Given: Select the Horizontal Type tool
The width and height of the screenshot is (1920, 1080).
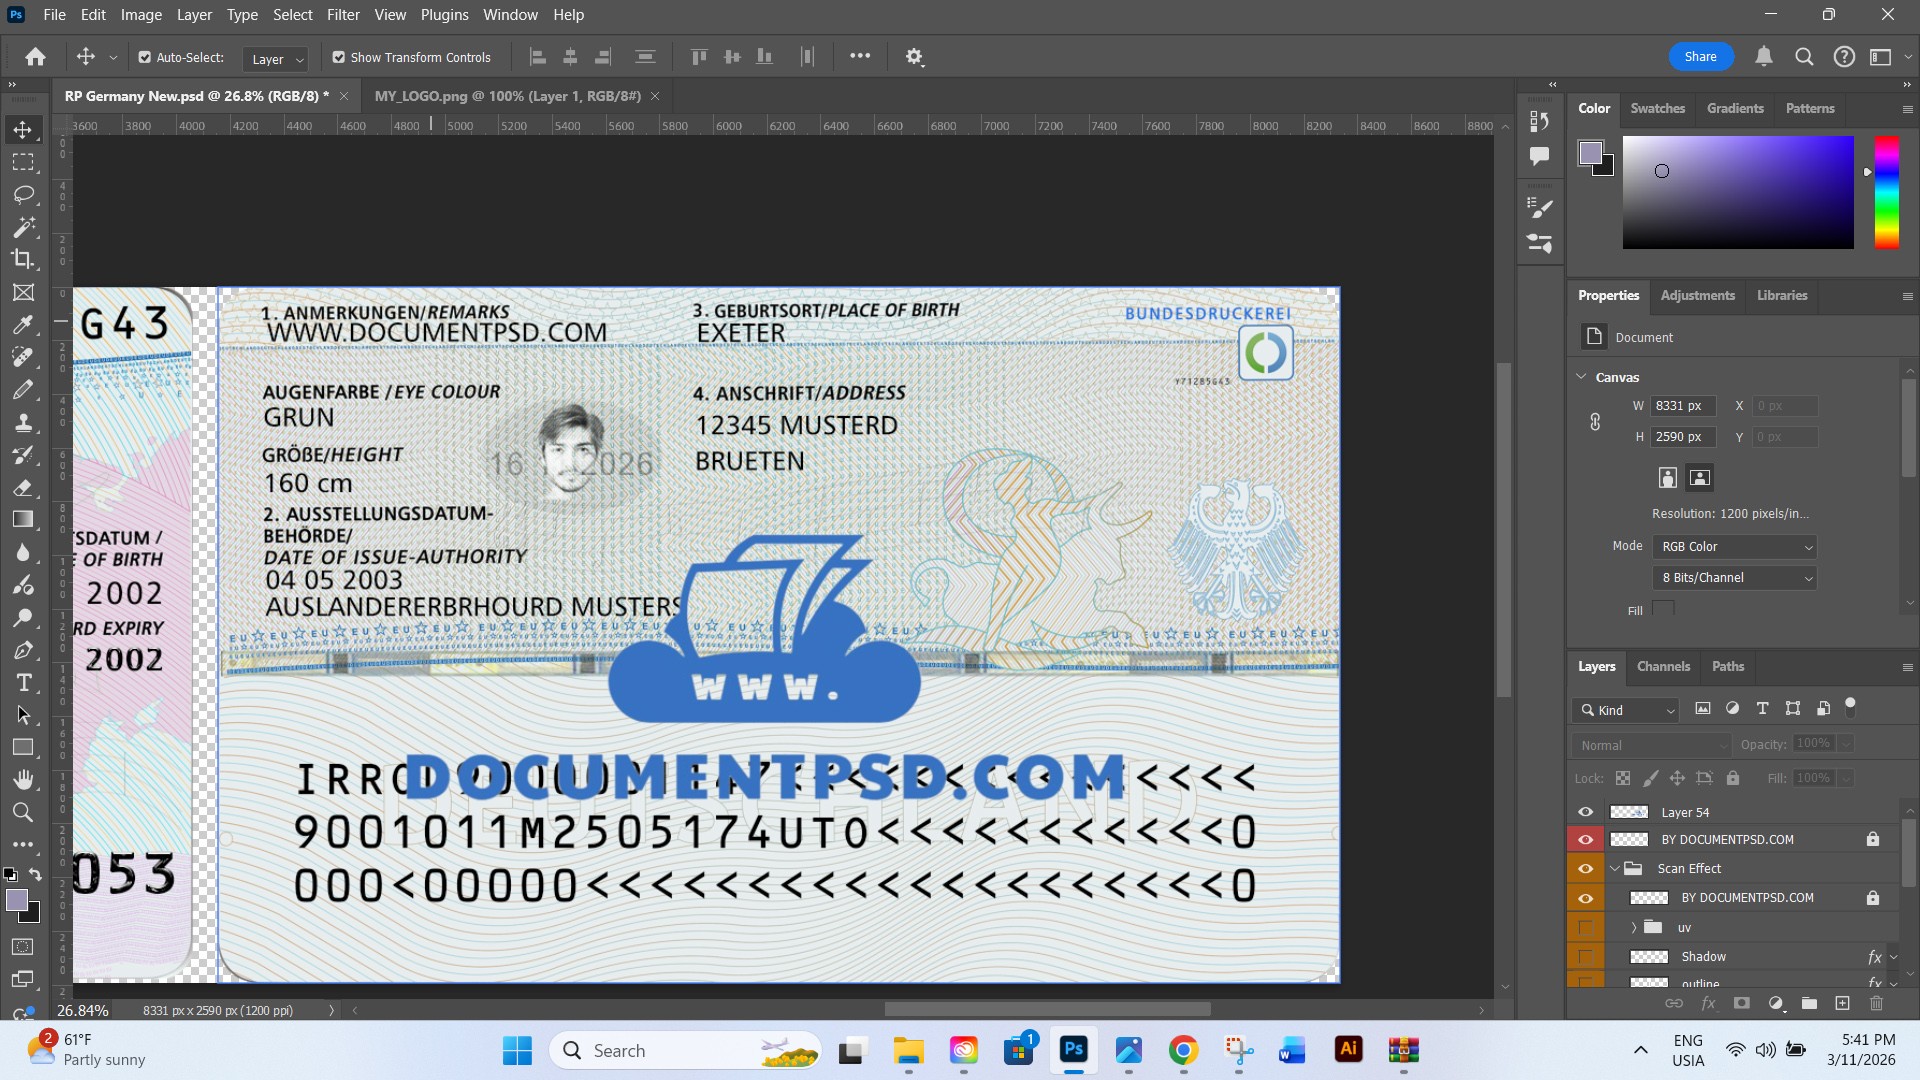Looking at the screenshot, I should point(23,683).
